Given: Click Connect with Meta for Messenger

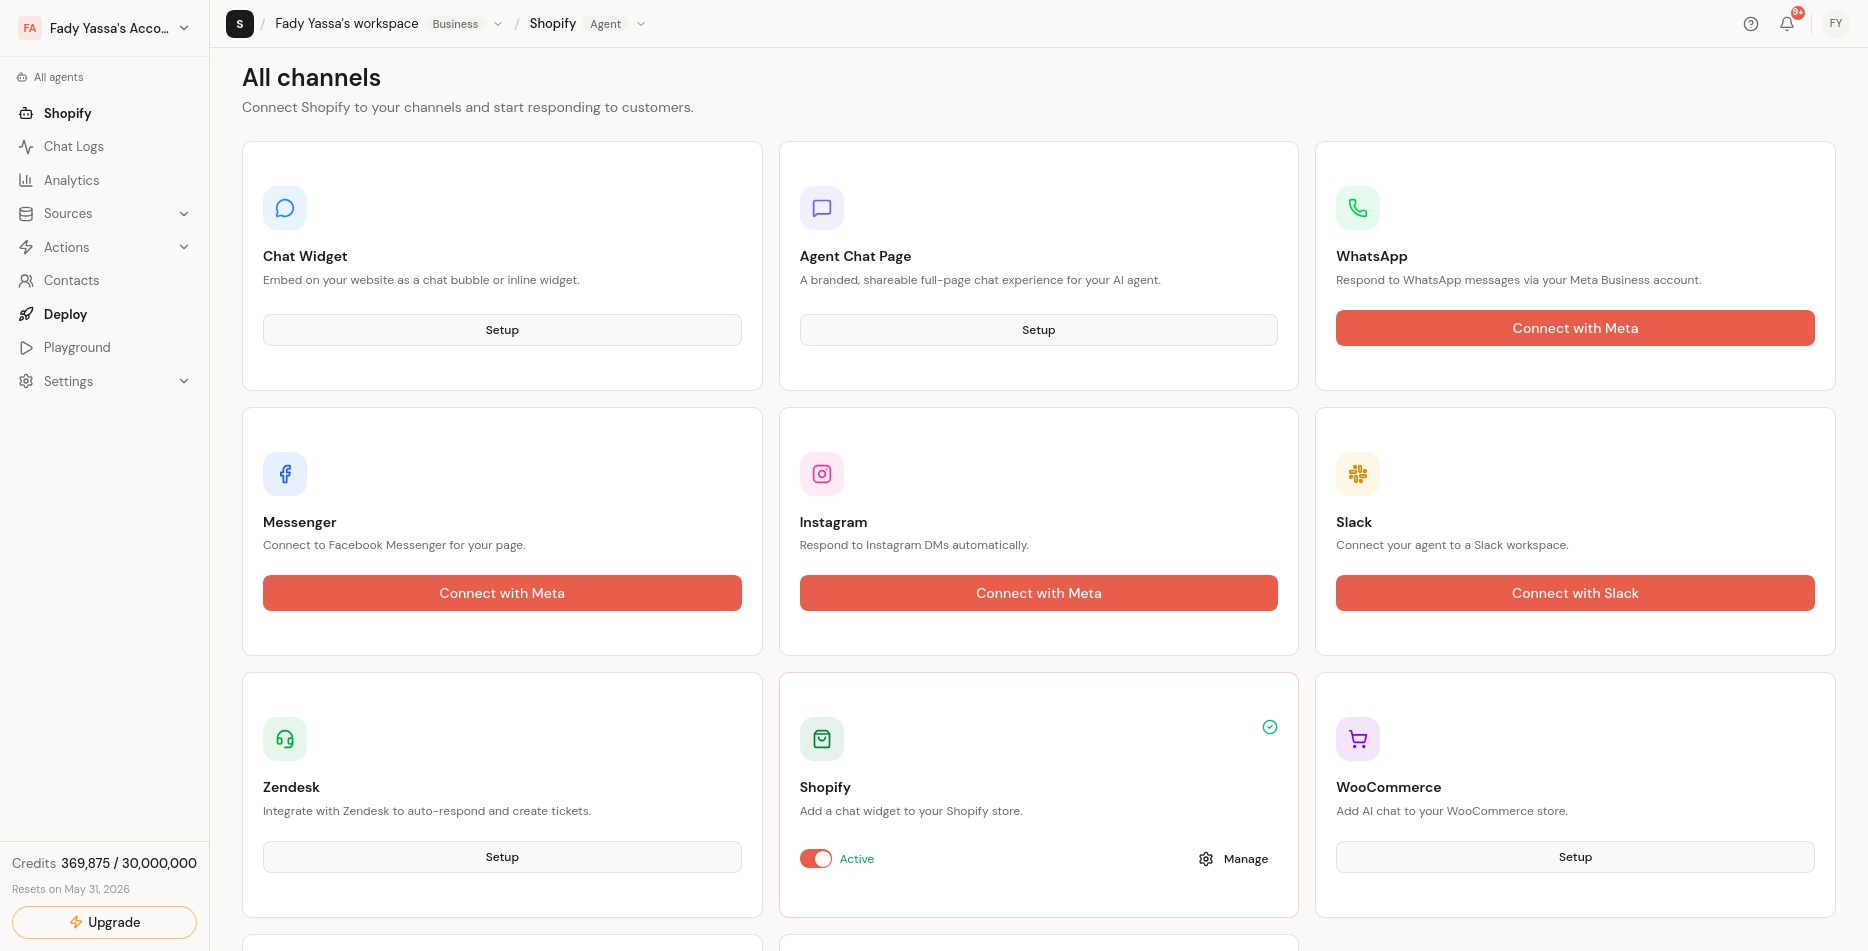Looking at the screenshot, I should coord(502,593).
